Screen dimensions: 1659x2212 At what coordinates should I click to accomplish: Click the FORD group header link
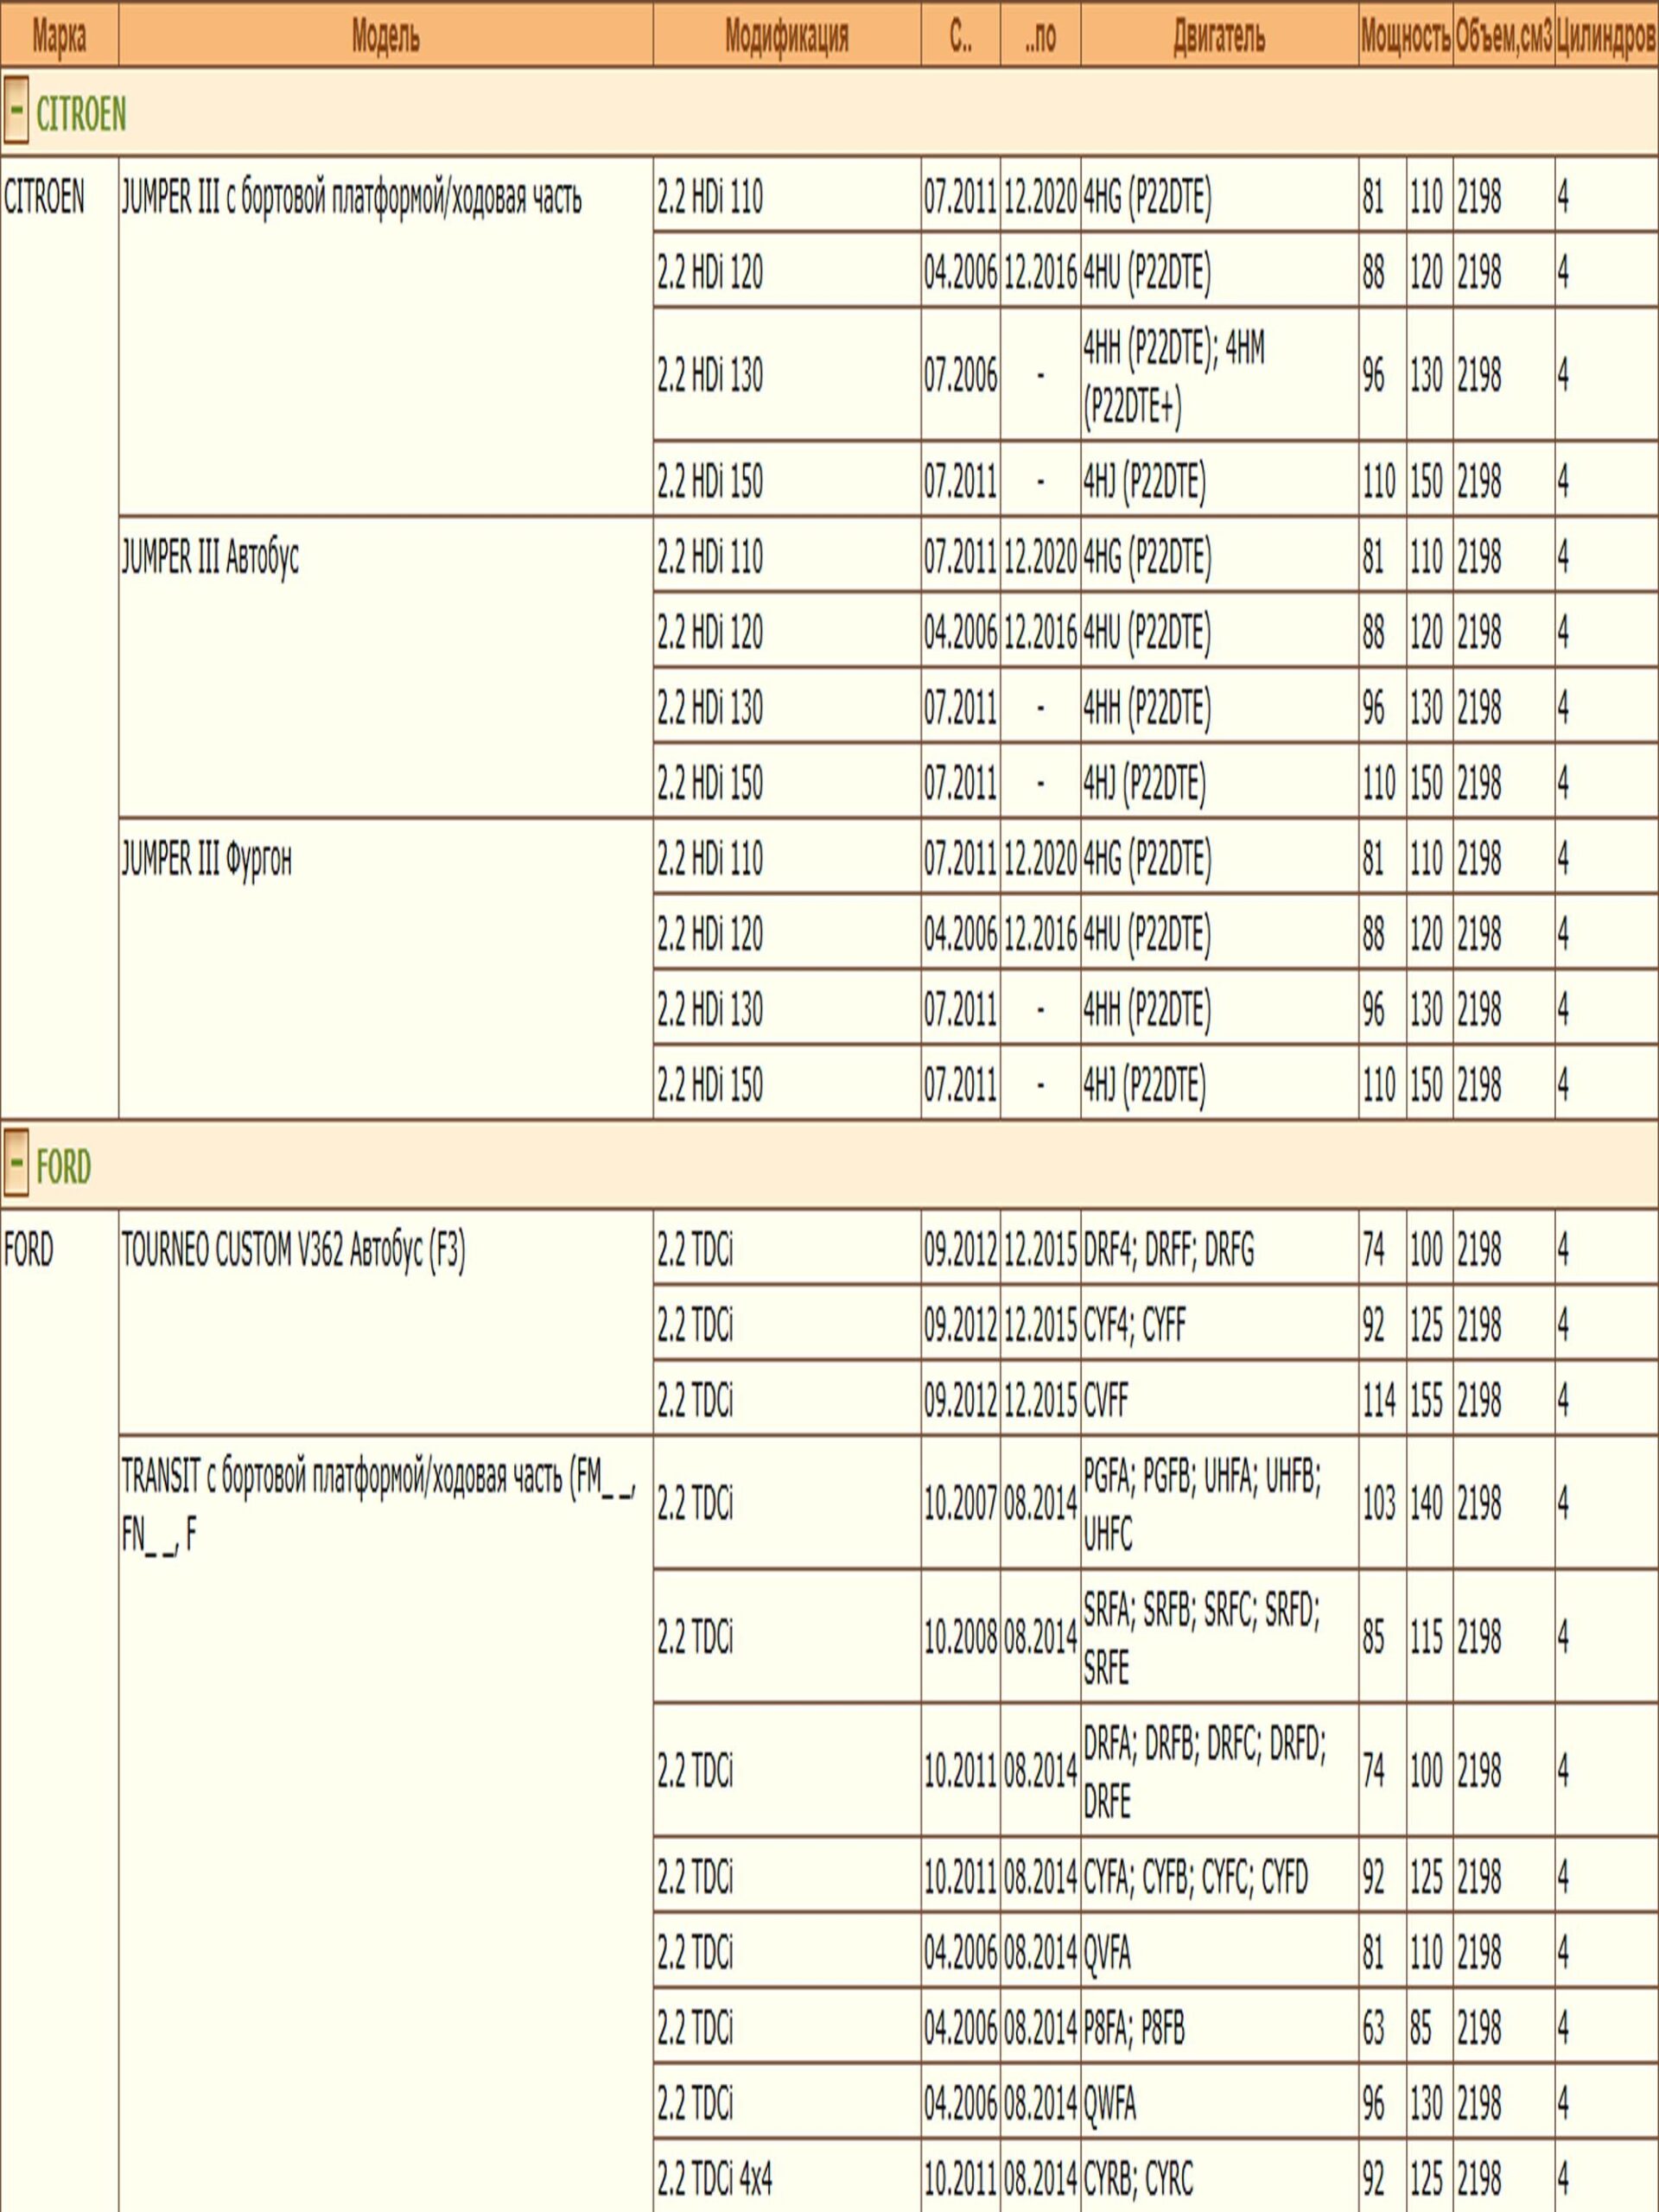click(x=63, y=1167)
